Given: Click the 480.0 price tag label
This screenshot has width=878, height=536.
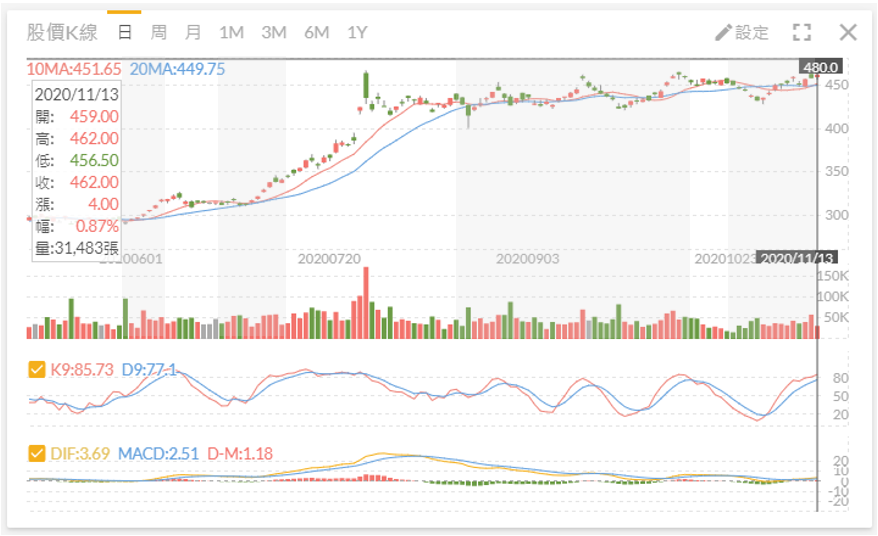Looking at the screenshot, I should pyautogui.click(x=820, y=67).
